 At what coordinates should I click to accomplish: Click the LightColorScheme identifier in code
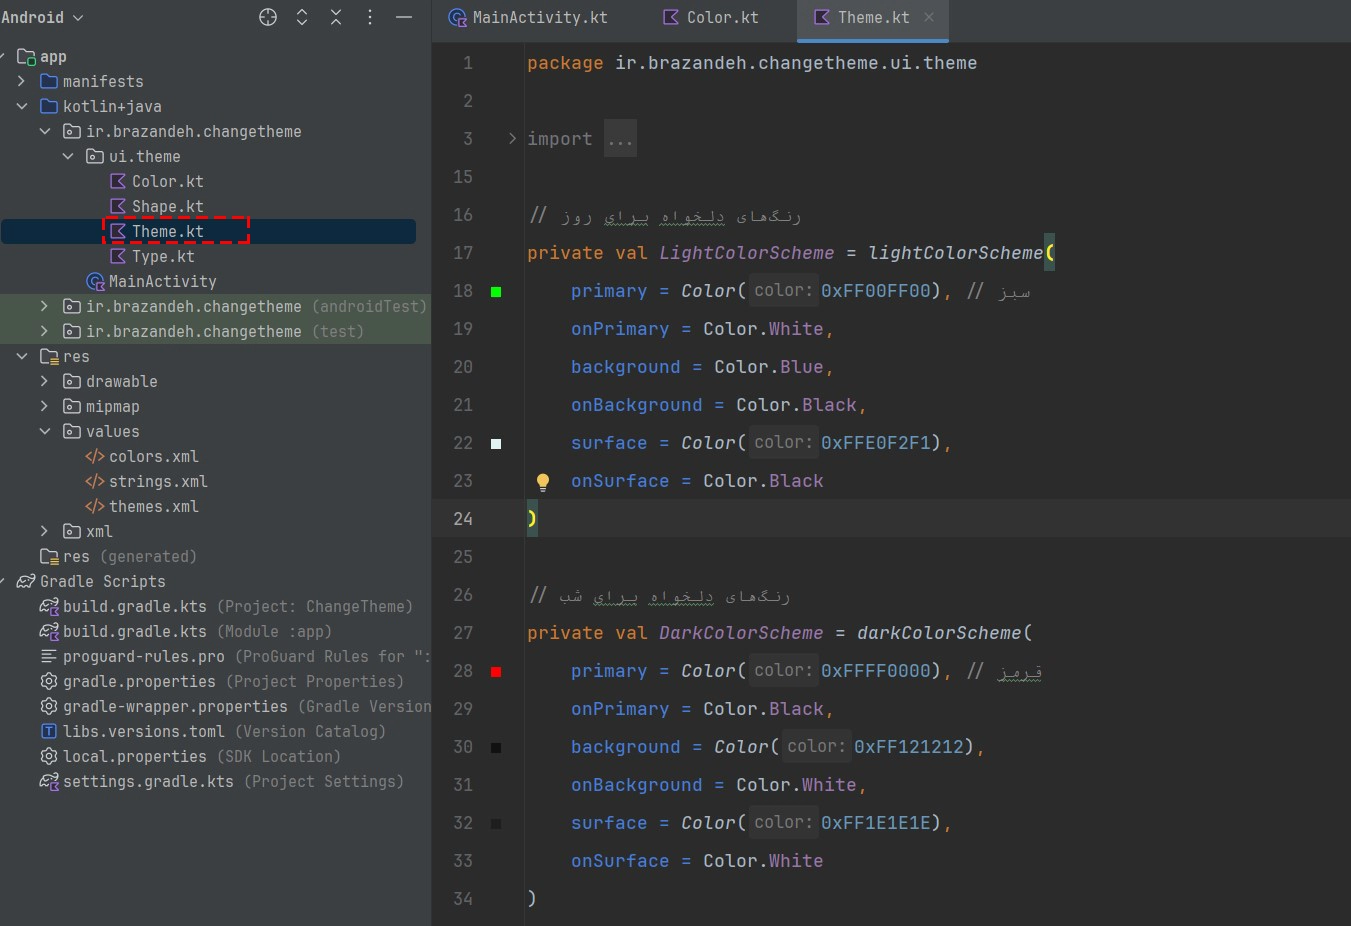click(x=746, y=253)
